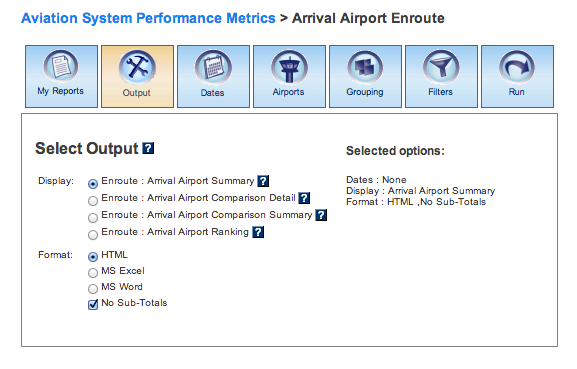The height and width of the screenshot is (369, 577).
Task: Open the My Reports document icon
Action: pyautogui.click(x=61, y=66)
